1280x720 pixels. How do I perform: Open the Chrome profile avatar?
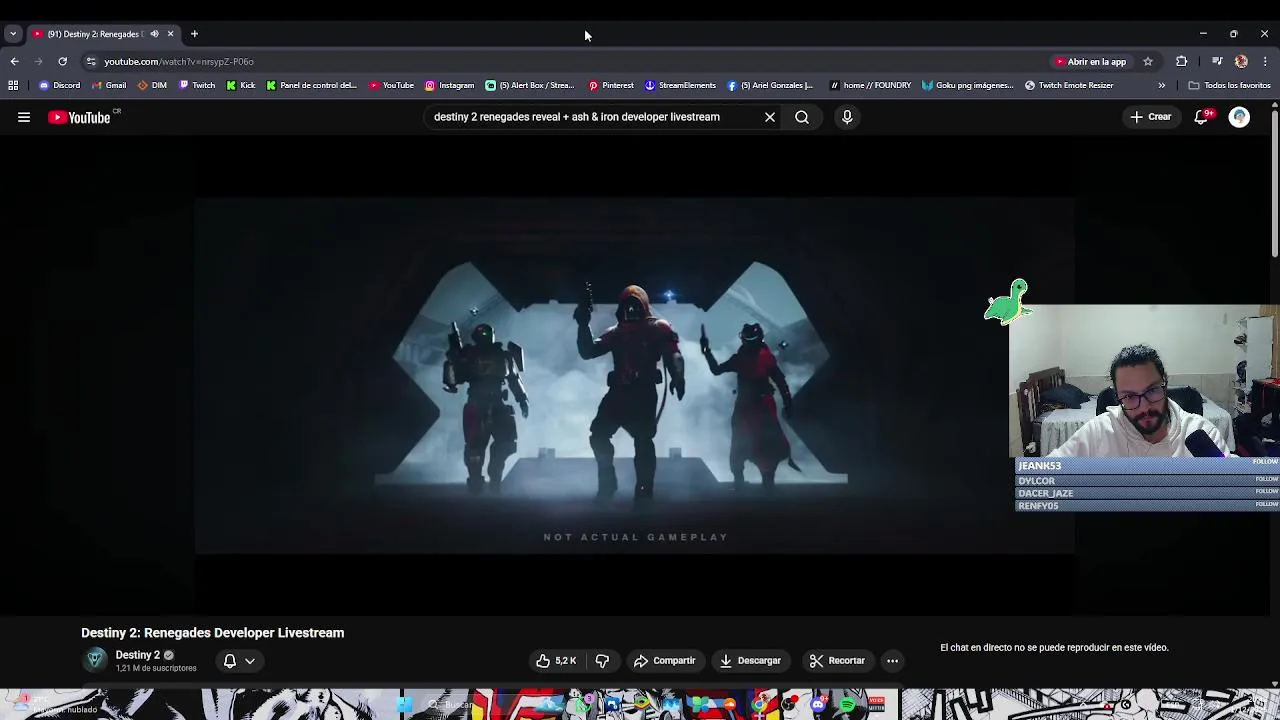[1241, 61]
